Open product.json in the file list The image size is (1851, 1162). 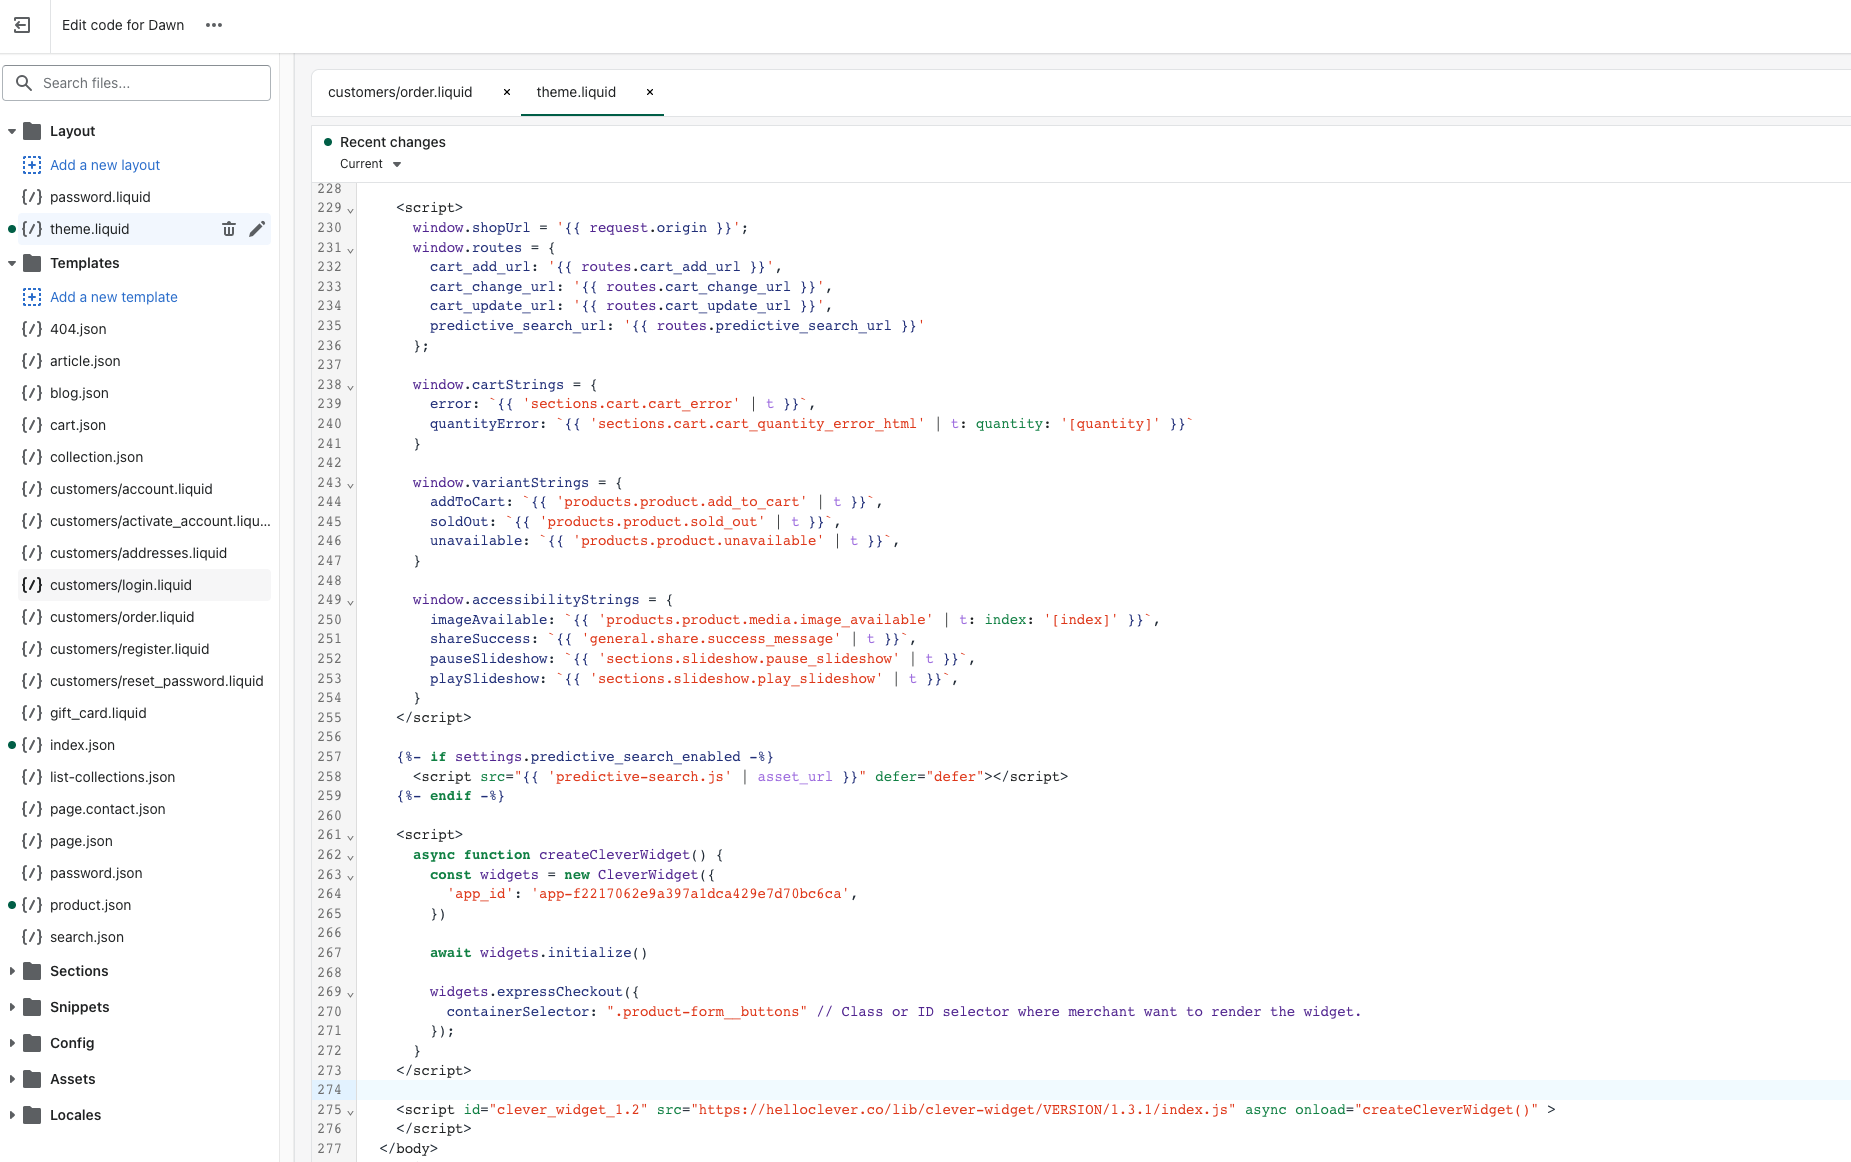tap(90, 905)
